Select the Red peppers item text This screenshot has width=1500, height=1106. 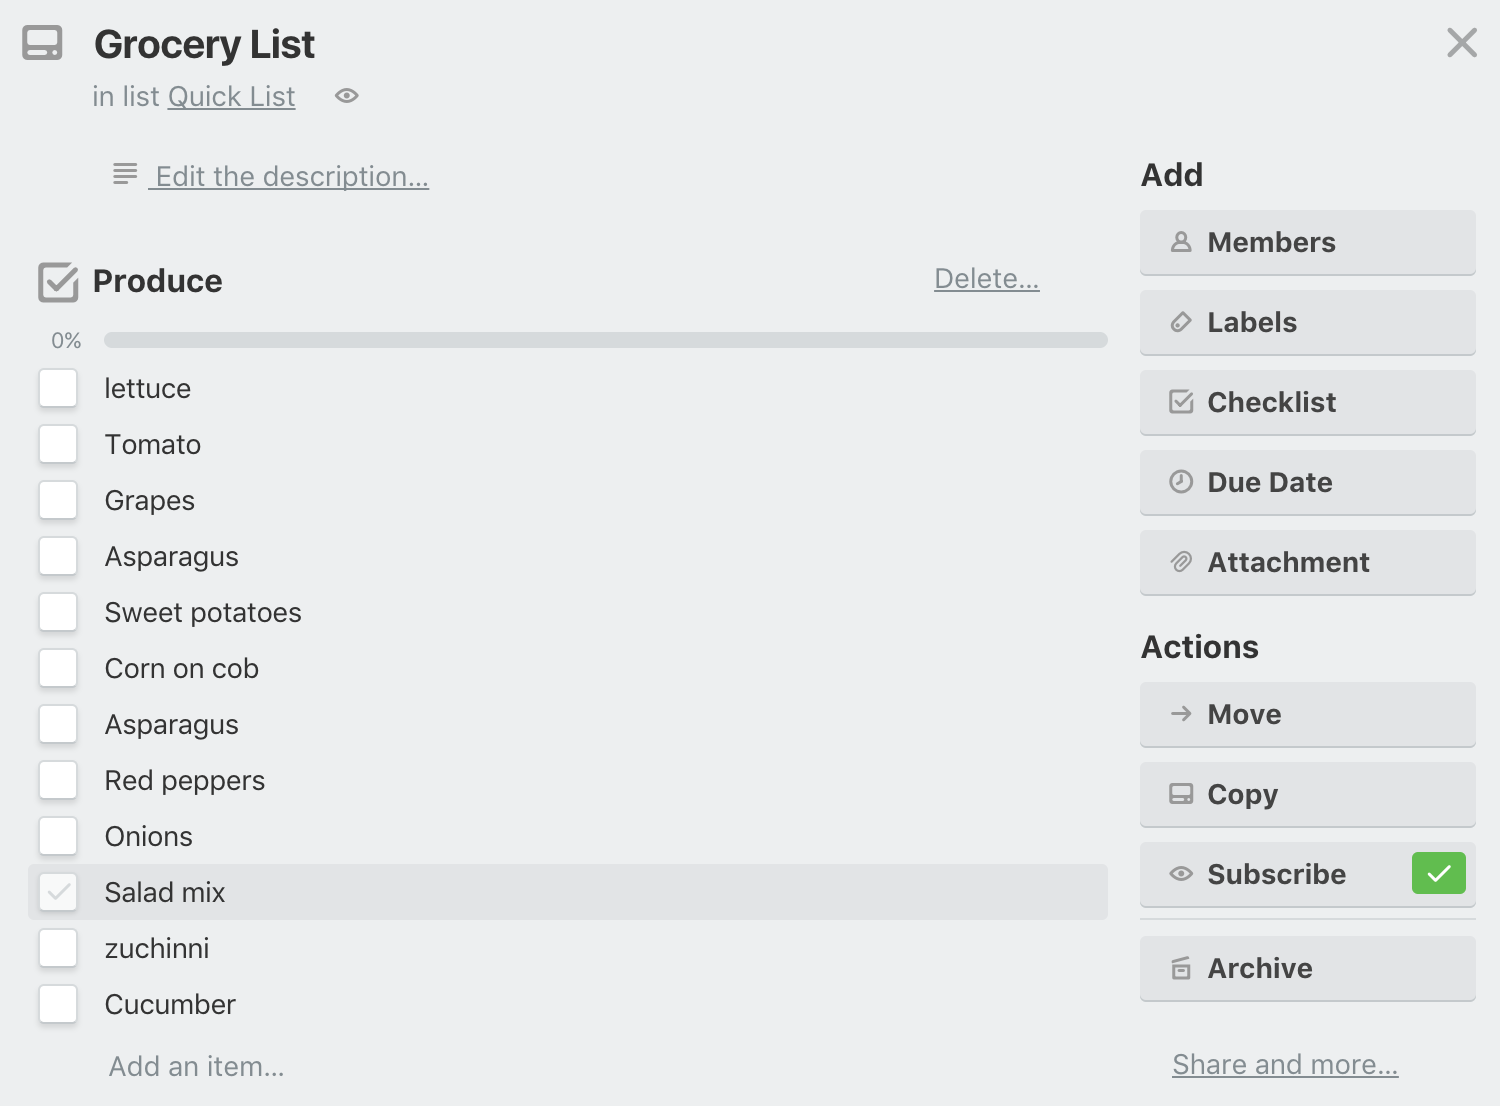[x=185, y=781]
